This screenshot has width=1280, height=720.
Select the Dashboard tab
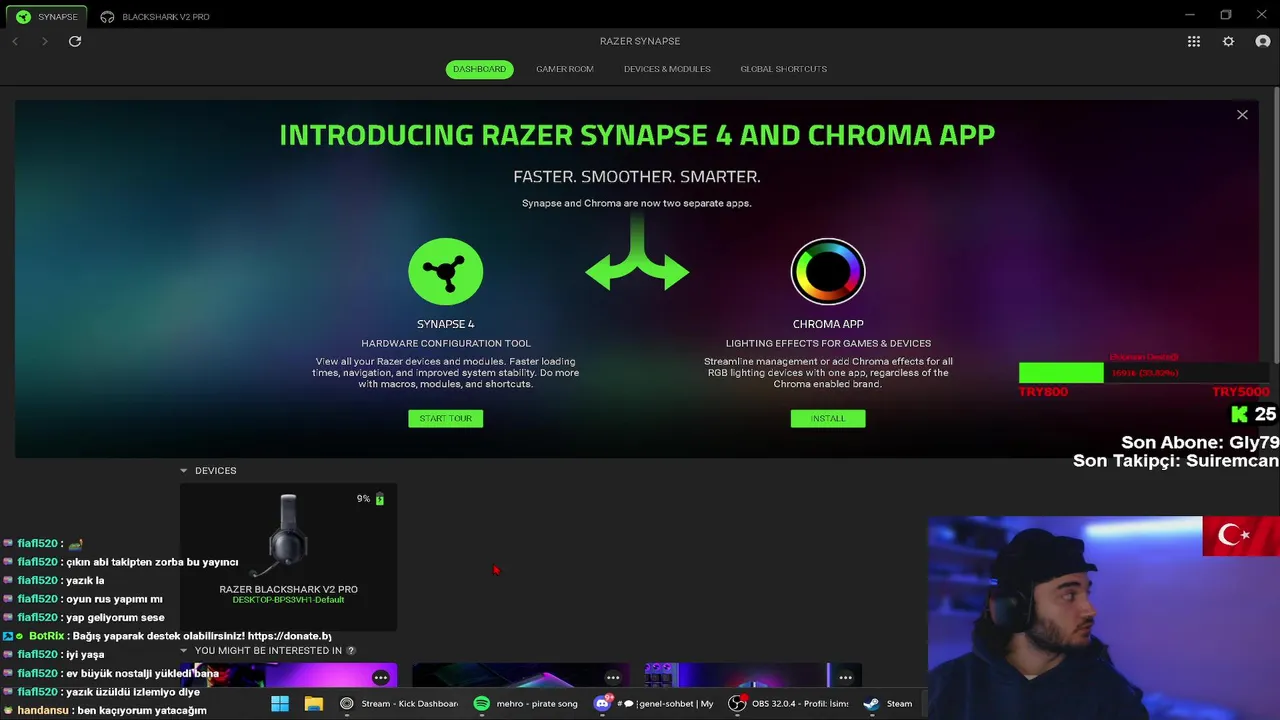pyautogui.click(x=479, y=69)
